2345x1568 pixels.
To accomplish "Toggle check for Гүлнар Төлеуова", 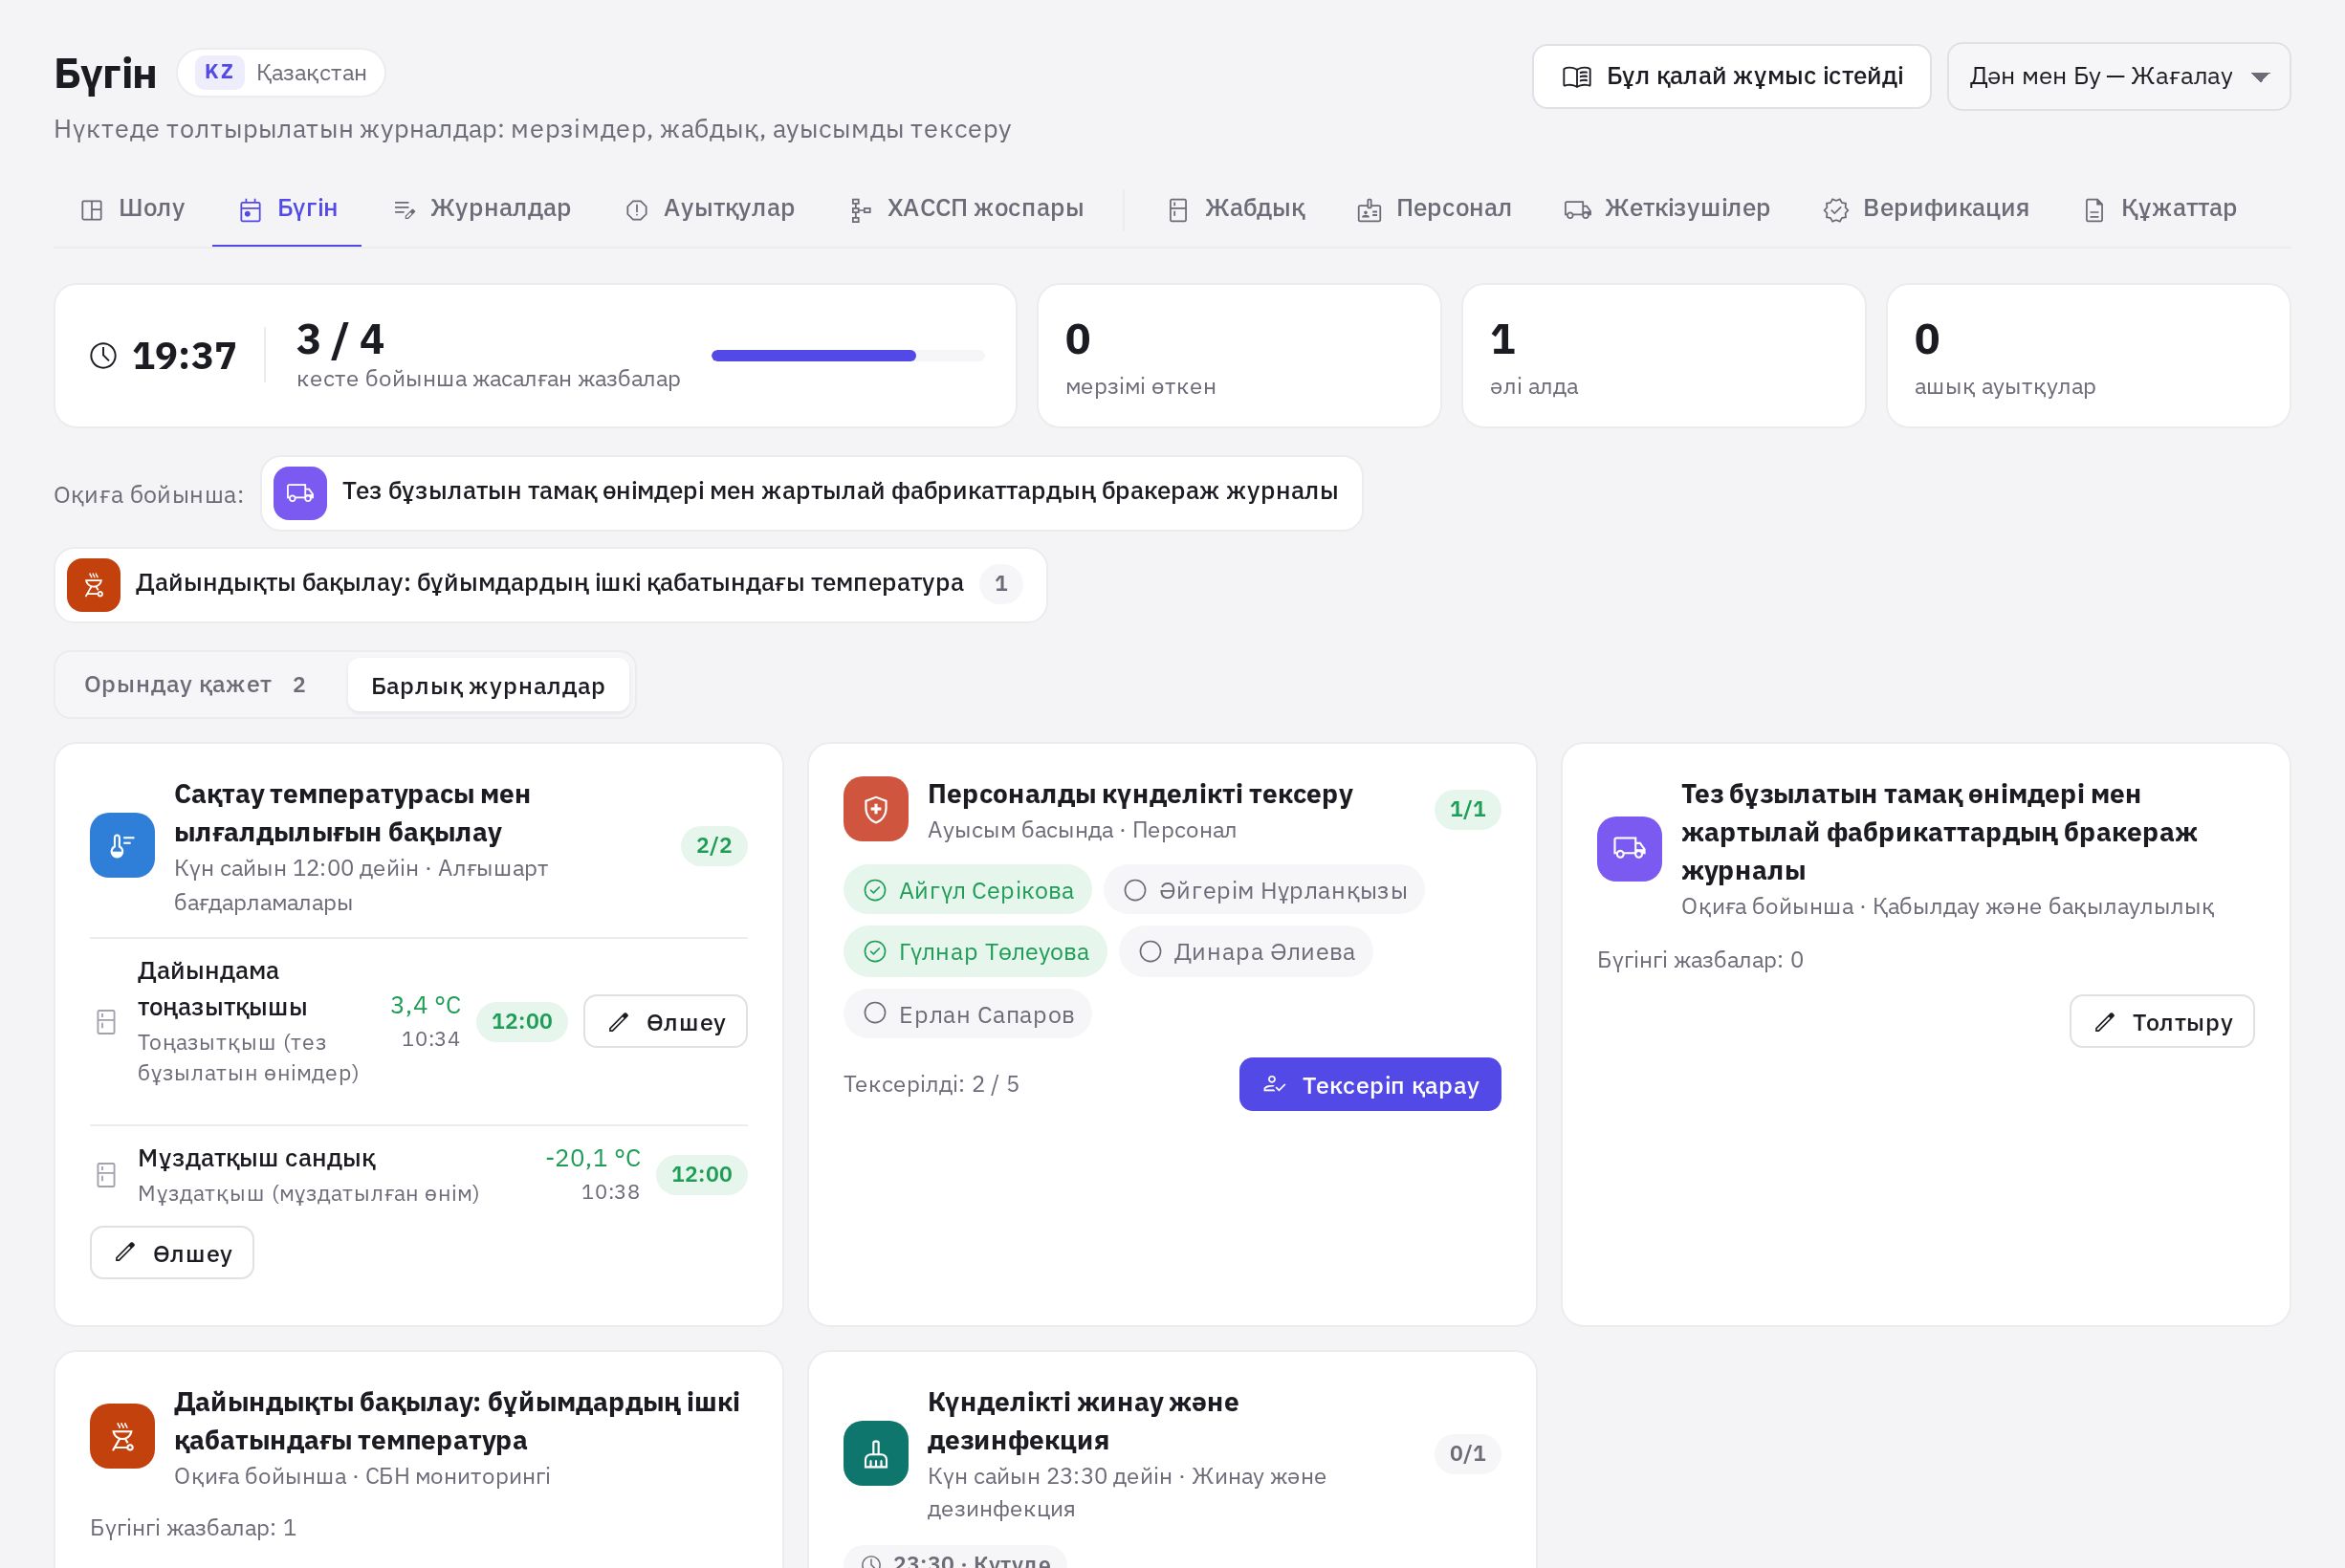I will (x=975, y=952).
